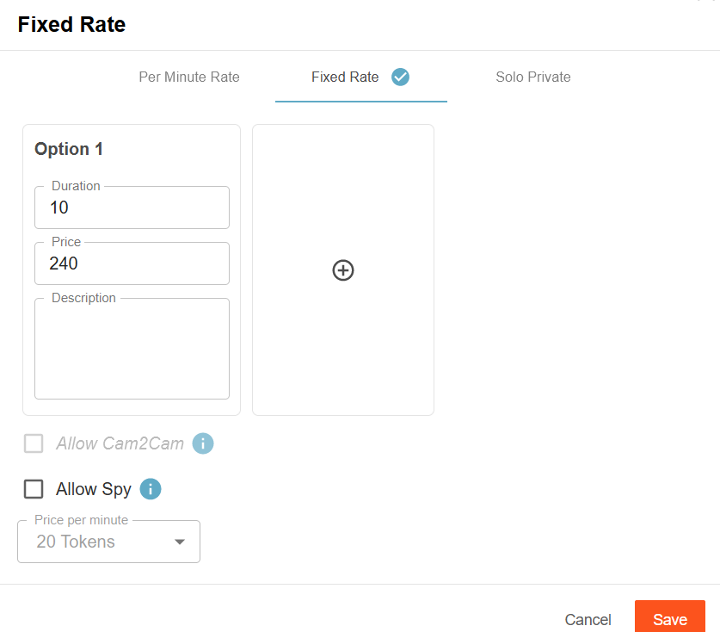Image resolution: width=720 pixels, height=632 pixels.
Task: Focus the Price field showing 240
Action: [132, 264]
